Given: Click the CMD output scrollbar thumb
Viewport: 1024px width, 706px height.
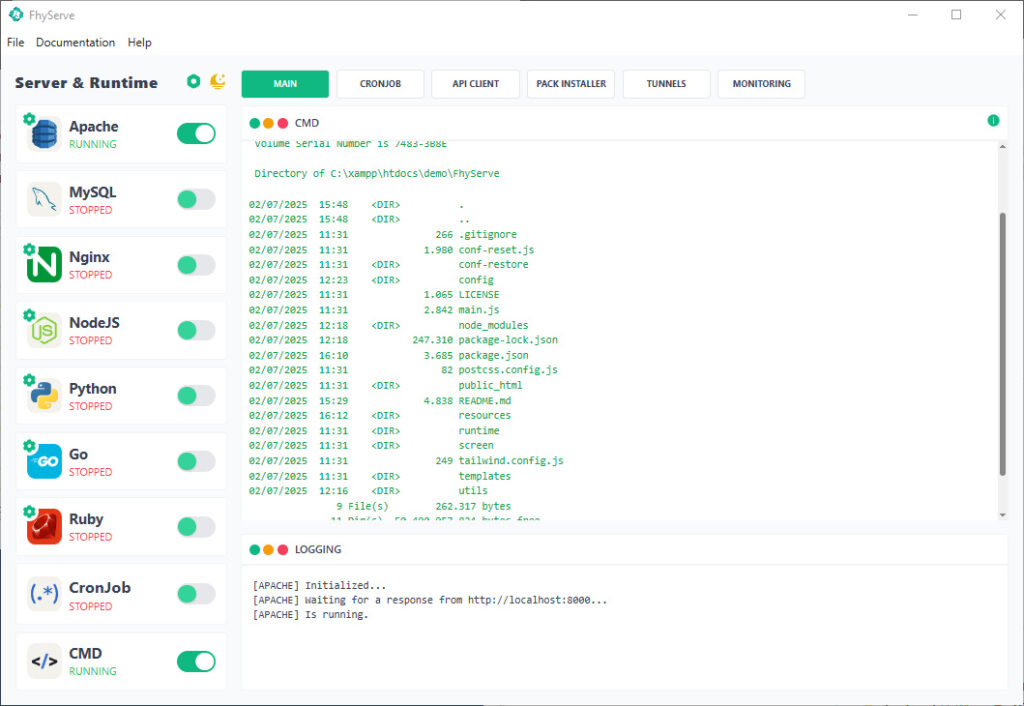Looking at the screenshot, I should tap(1002, 344).
